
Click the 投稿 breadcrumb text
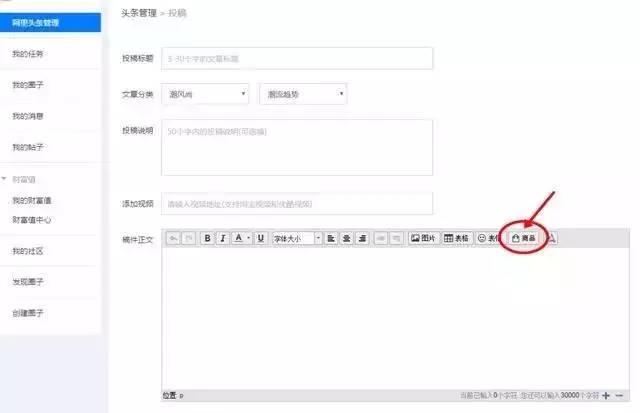coord(177,13)
